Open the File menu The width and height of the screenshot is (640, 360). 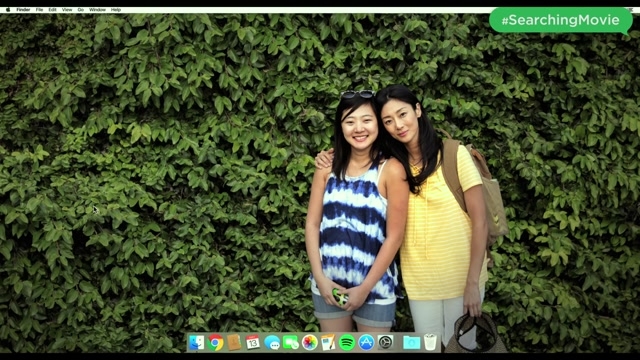click(x=39, y=9)
